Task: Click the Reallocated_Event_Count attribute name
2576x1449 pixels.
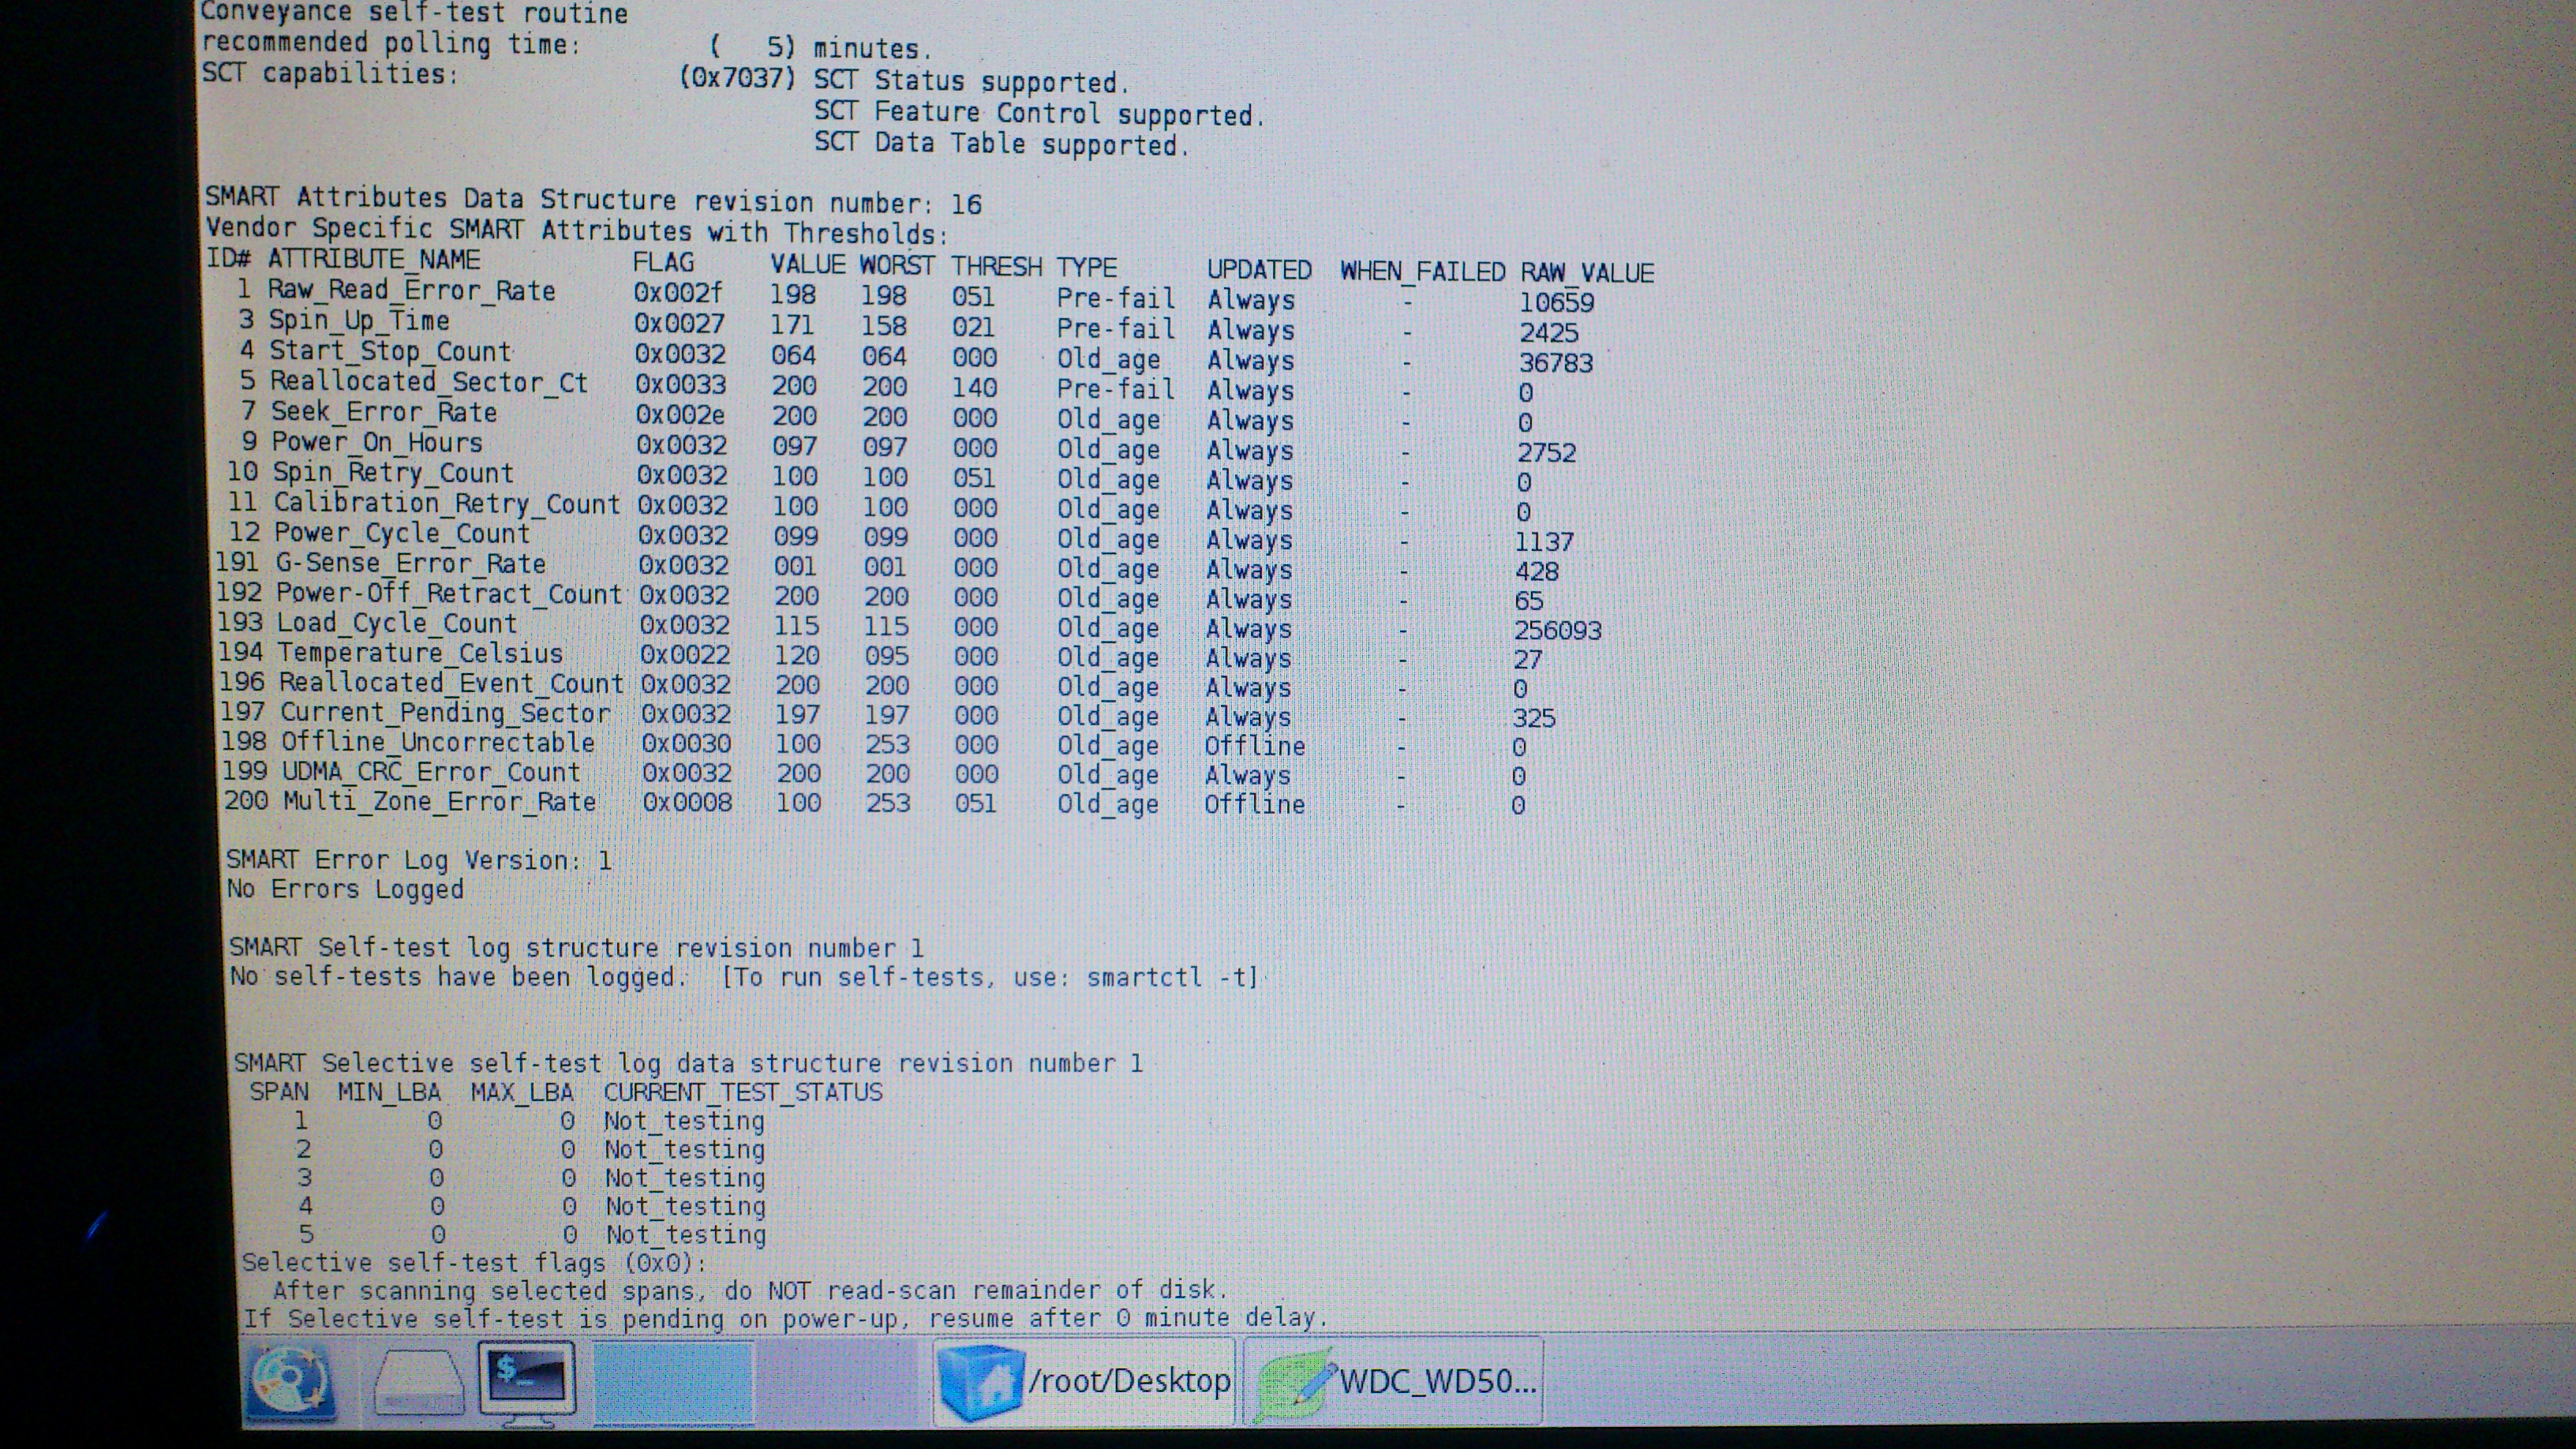Action: 451,683
